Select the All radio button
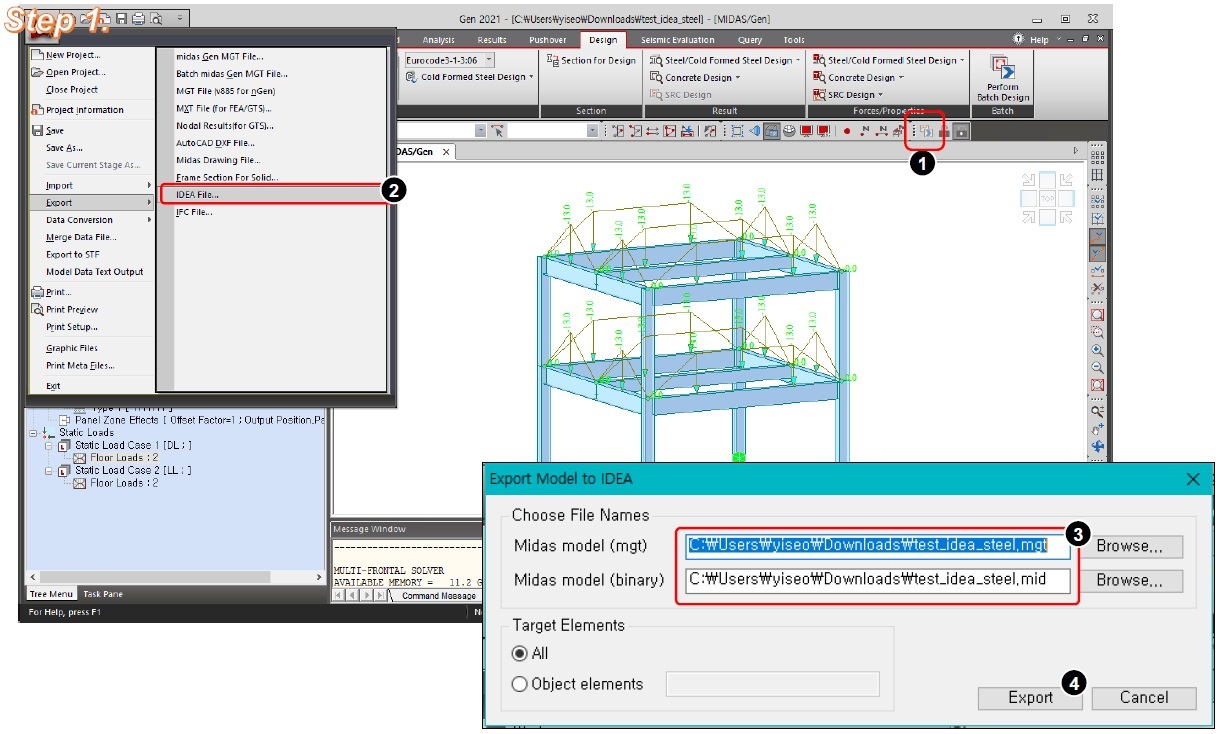1220x734 pixels. 519,653
